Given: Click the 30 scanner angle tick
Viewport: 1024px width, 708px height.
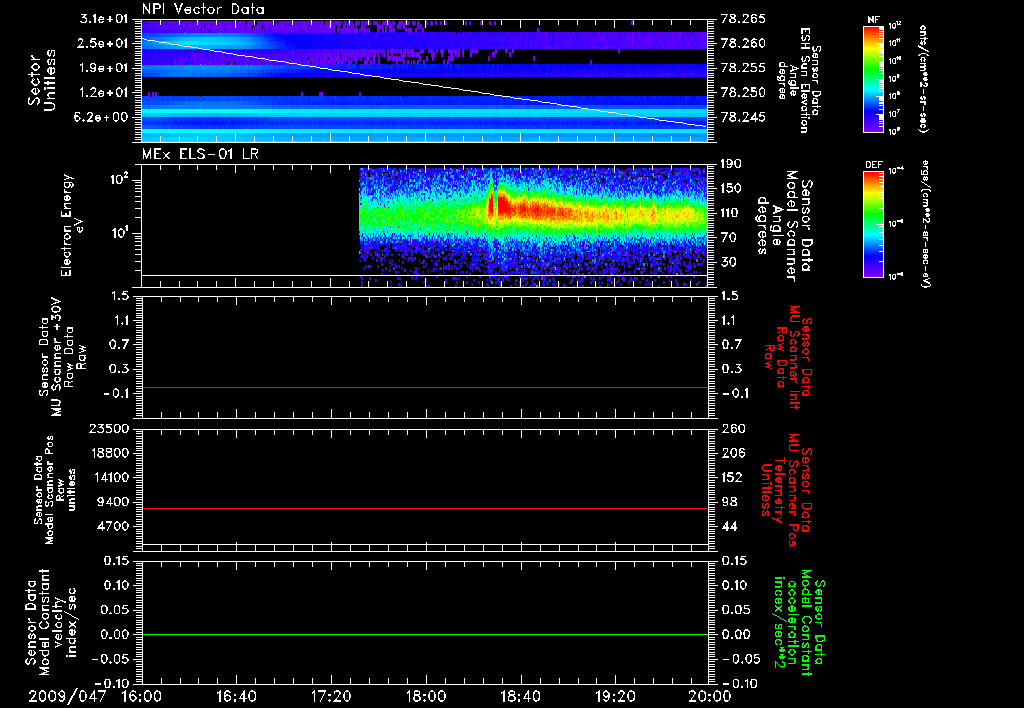Looking at the screenshot, I should [729, 263].
